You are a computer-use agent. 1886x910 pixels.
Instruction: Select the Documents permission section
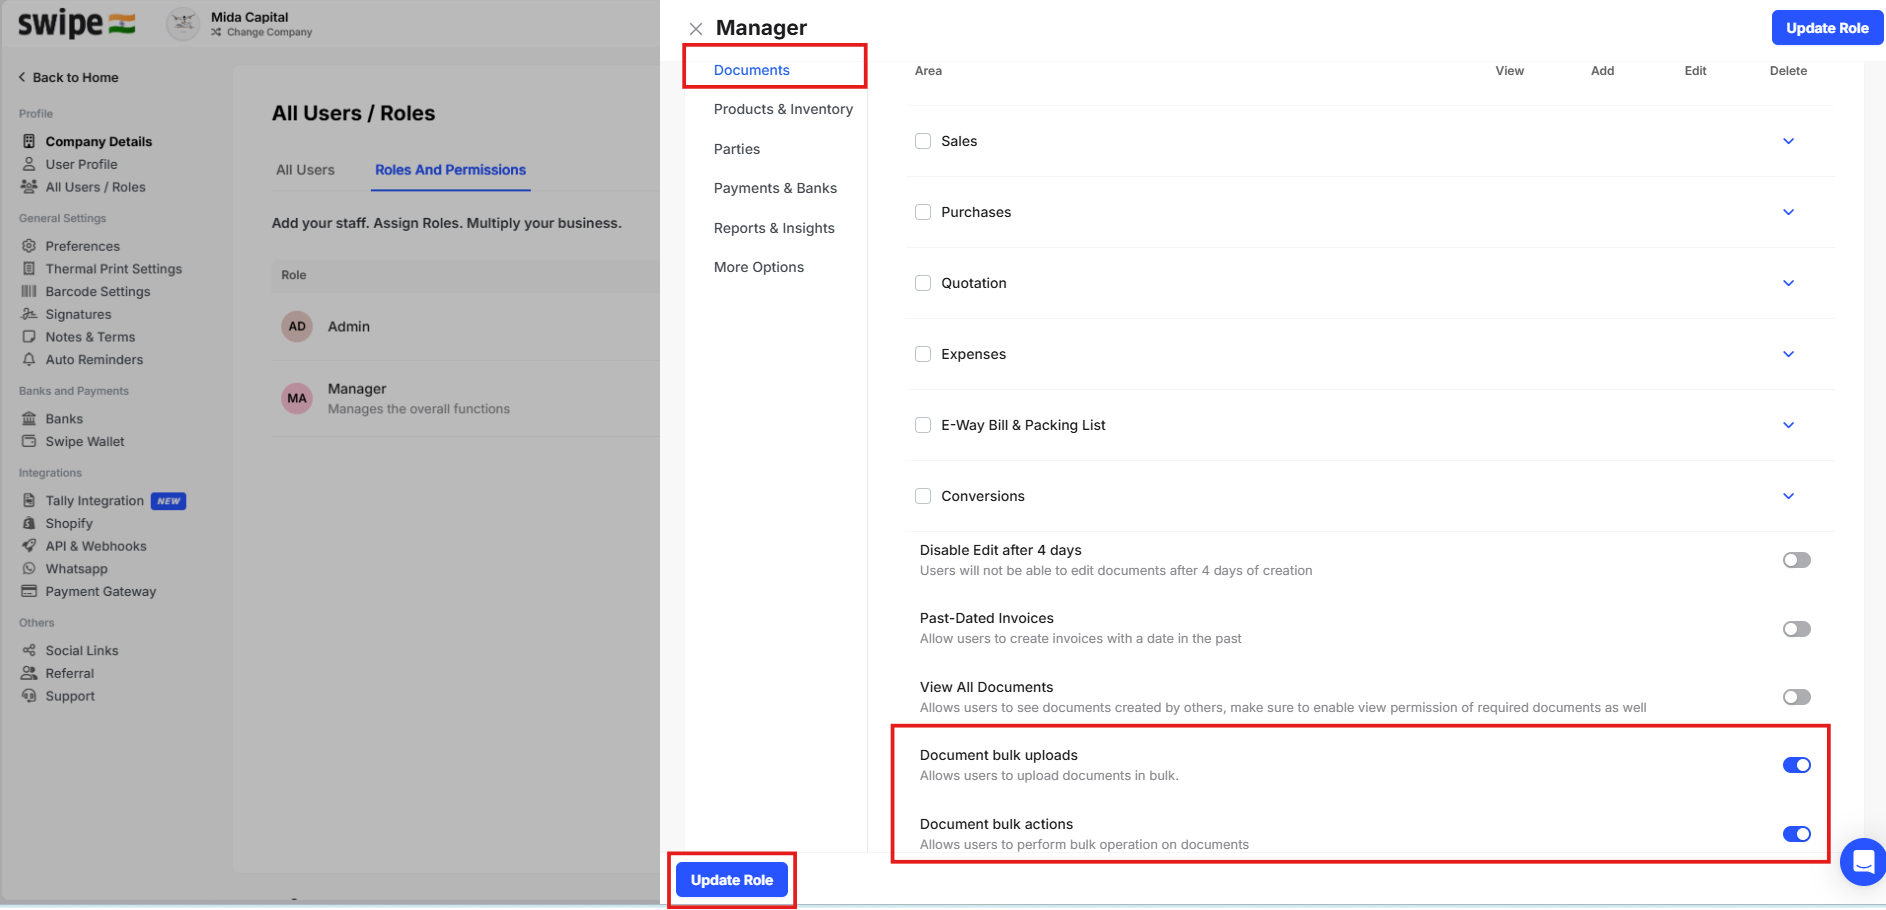(752, 70)
